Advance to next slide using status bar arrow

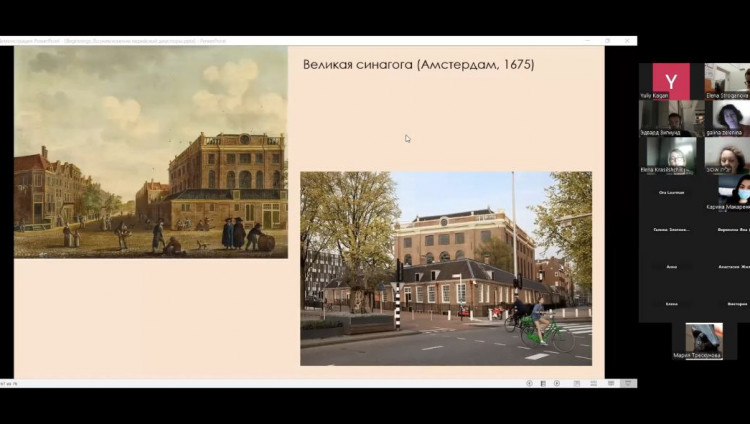557,383
